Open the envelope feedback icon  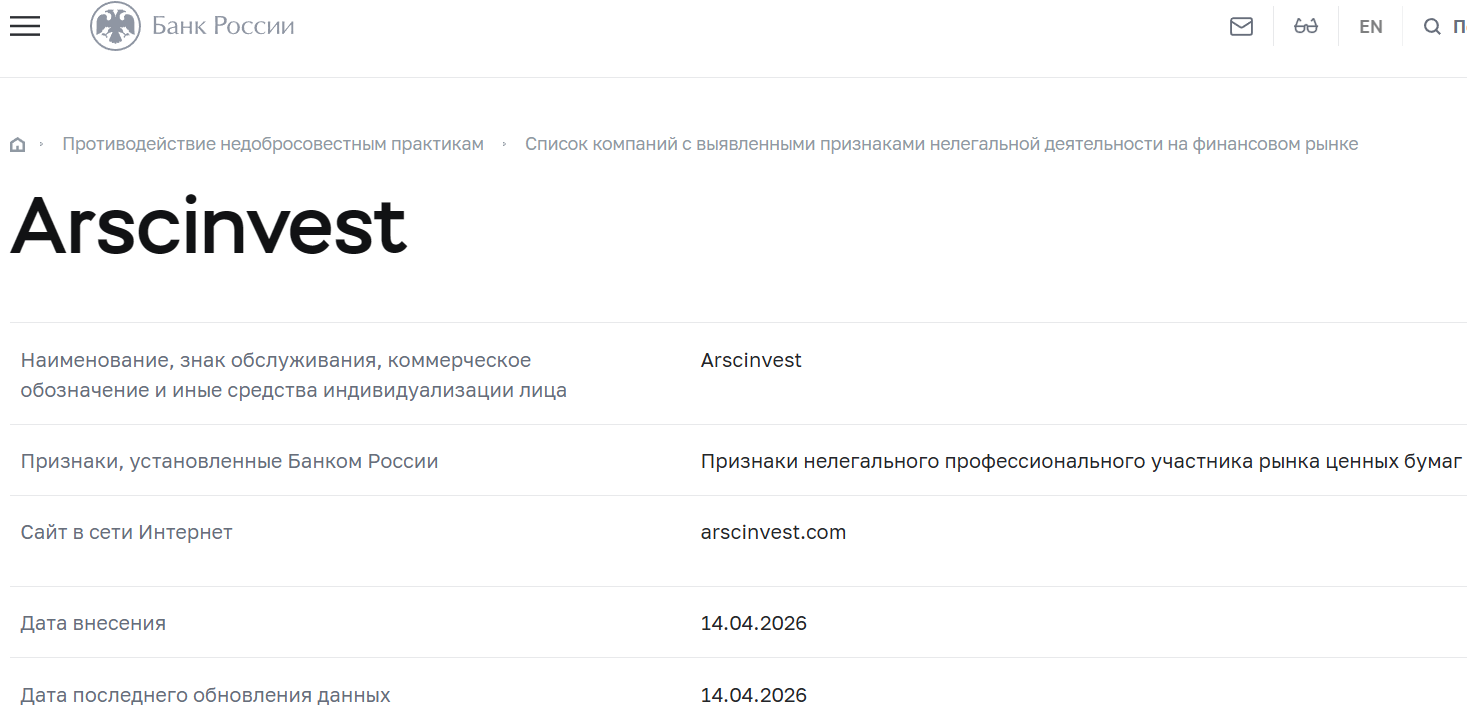click(1241, 26)
